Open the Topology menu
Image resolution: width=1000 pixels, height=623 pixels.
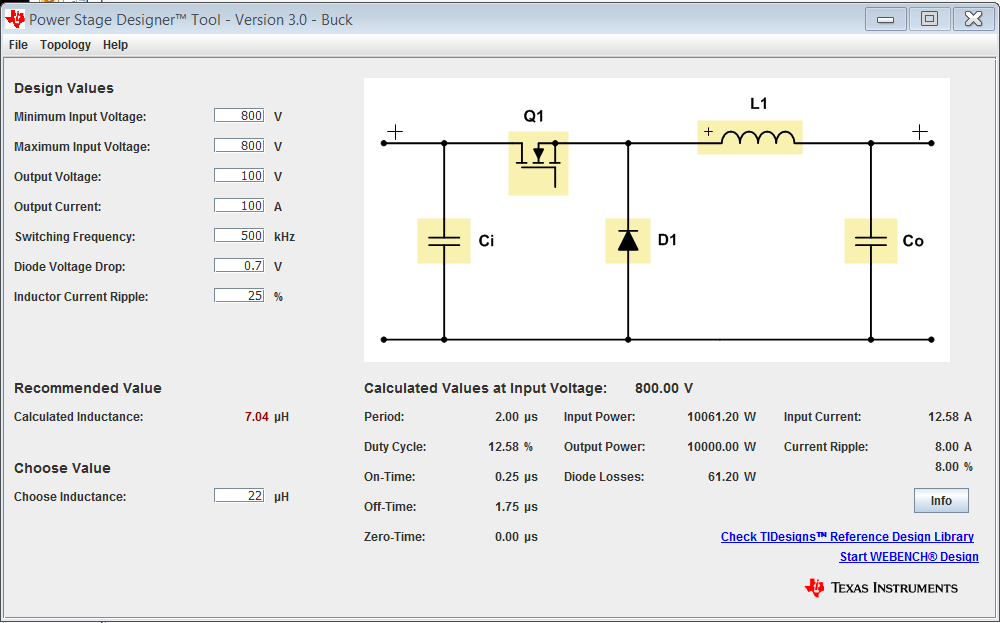65,45
